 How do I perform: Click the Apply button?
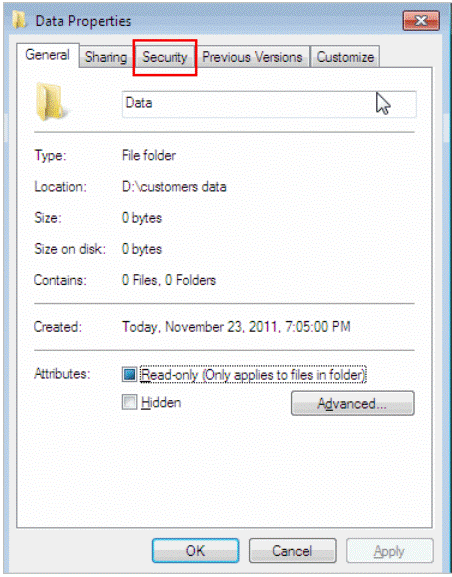389,551
